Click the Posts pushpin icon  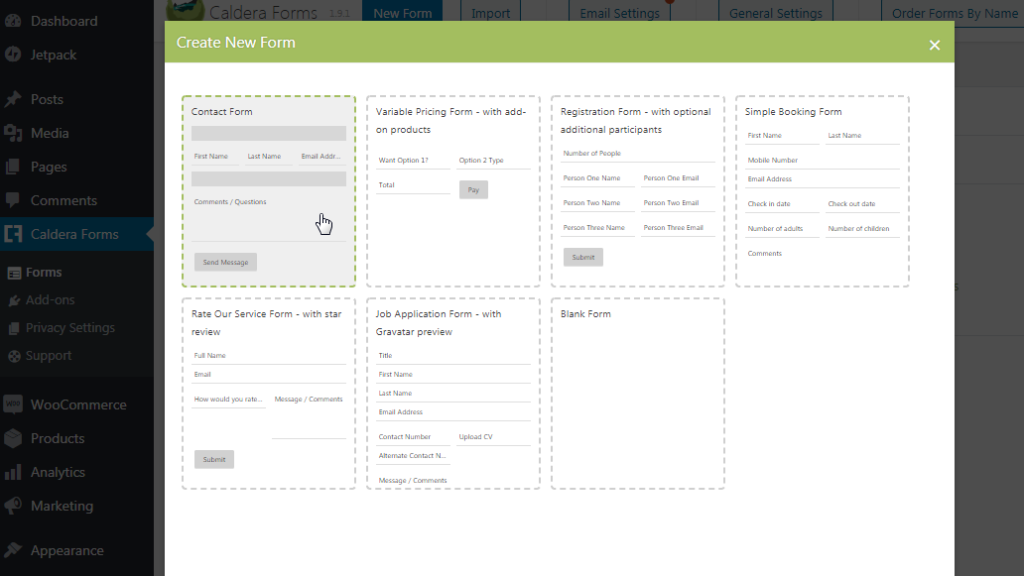coord(14,100)
